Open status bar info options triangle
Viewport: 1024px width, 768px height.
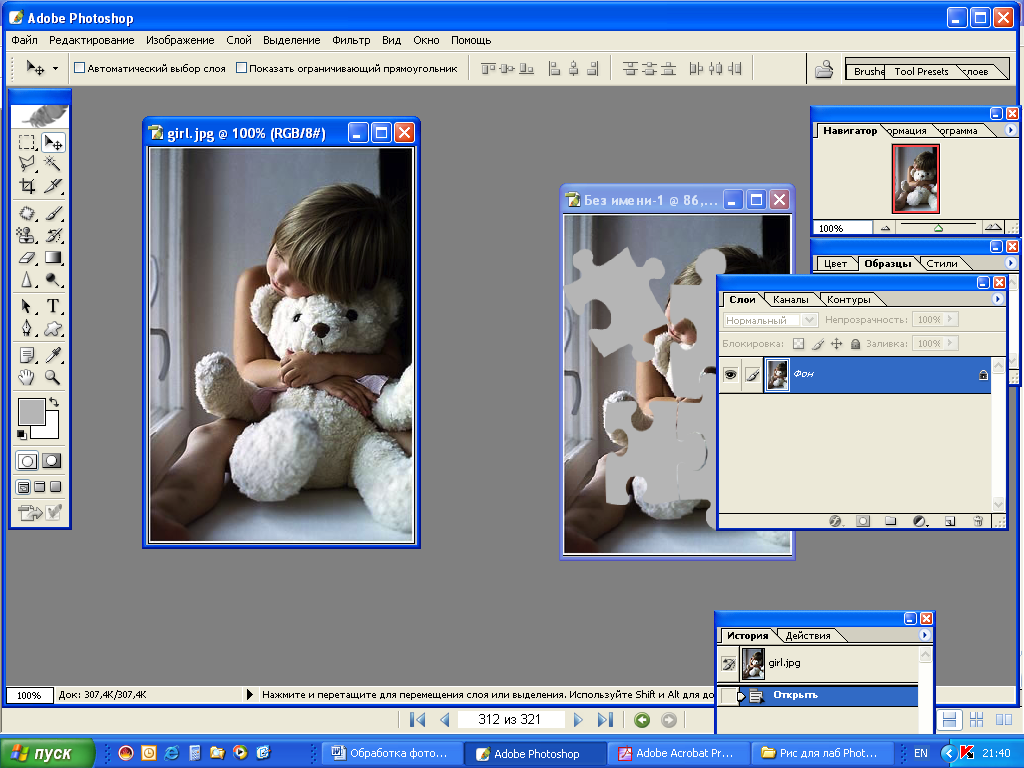point(249,694)
